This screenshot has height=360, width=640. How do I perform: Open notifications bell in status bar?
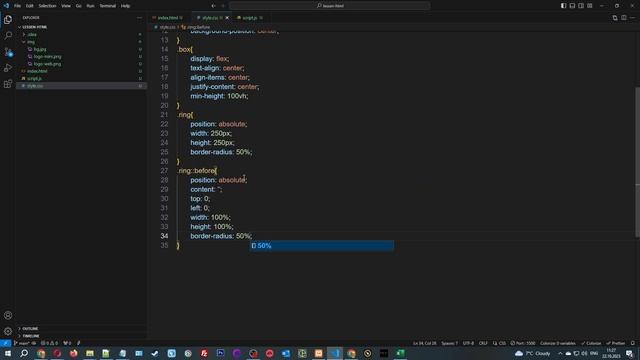coord(633,343)
